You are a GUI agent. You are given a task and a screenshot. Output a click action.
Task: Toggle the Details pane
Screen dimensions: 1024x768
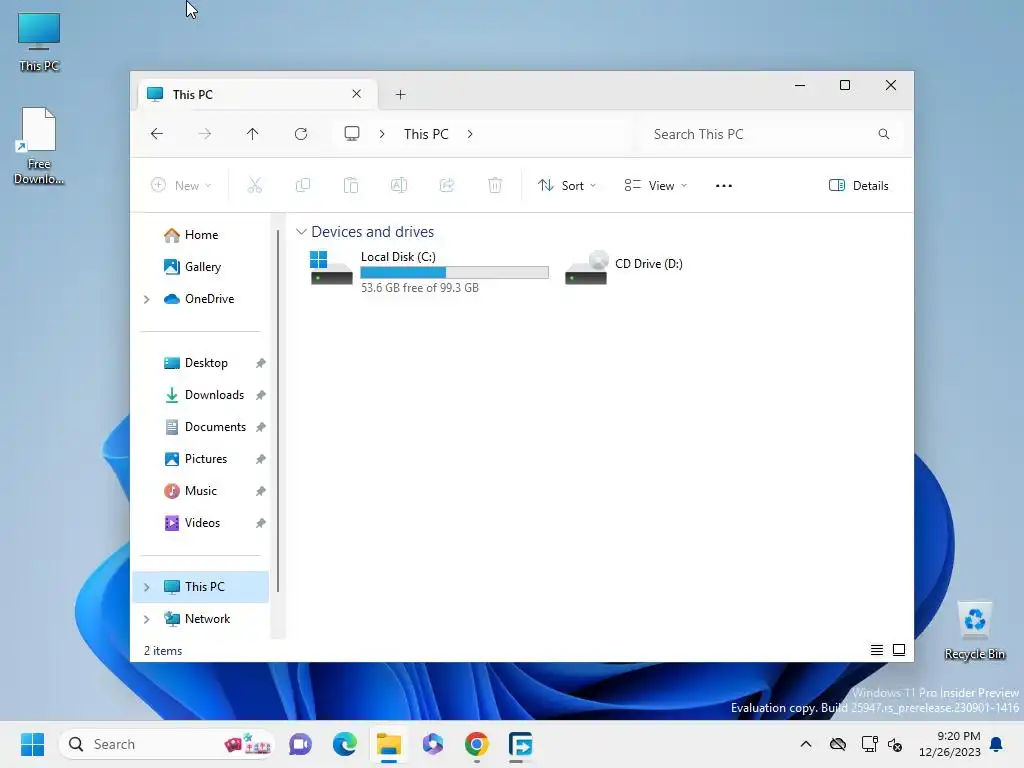pos(858,185)
